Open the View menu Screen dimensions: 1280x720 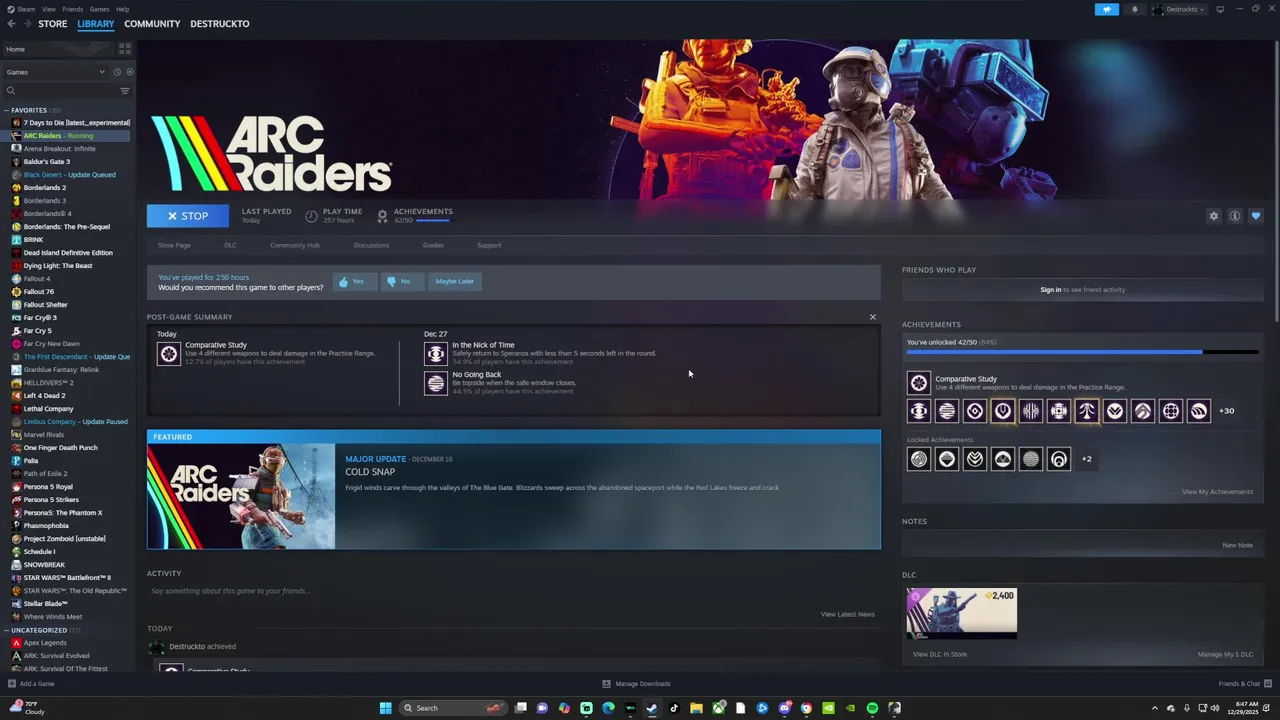(48, 9)
